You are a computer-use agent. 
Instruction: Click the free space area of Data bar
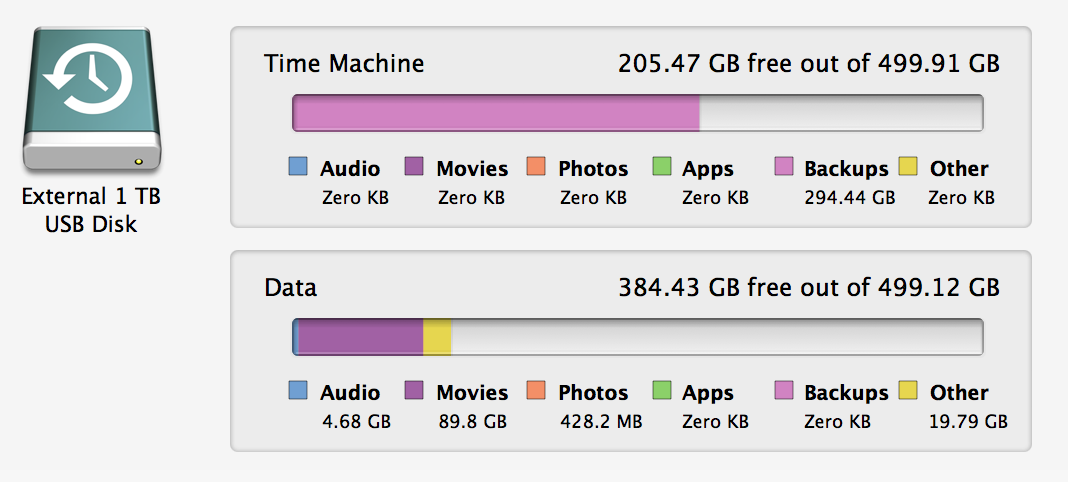coord(715,337)
